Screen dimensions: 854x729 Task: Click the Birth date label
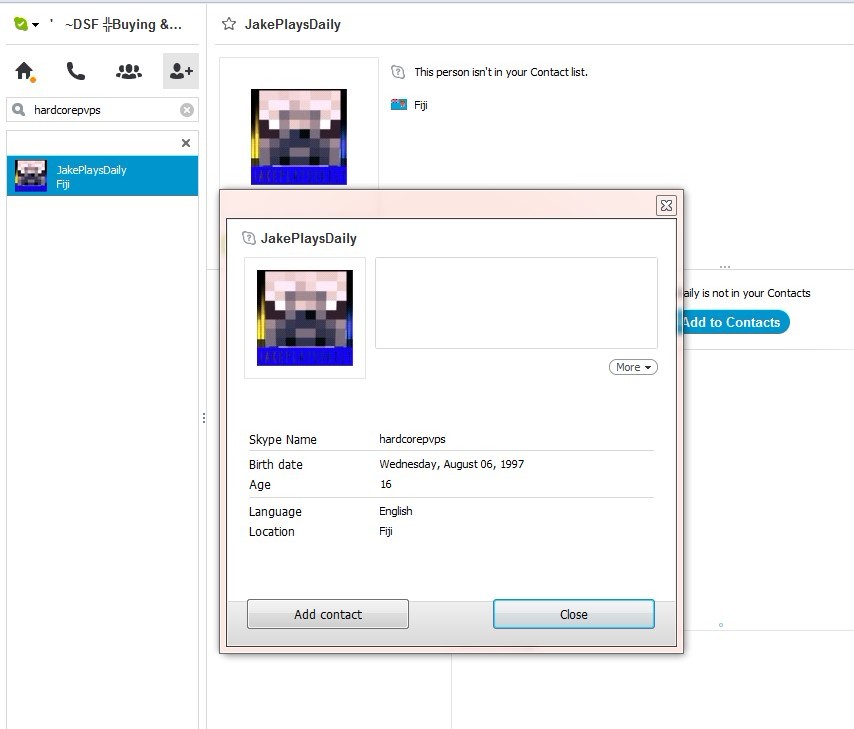click(276, 465)
